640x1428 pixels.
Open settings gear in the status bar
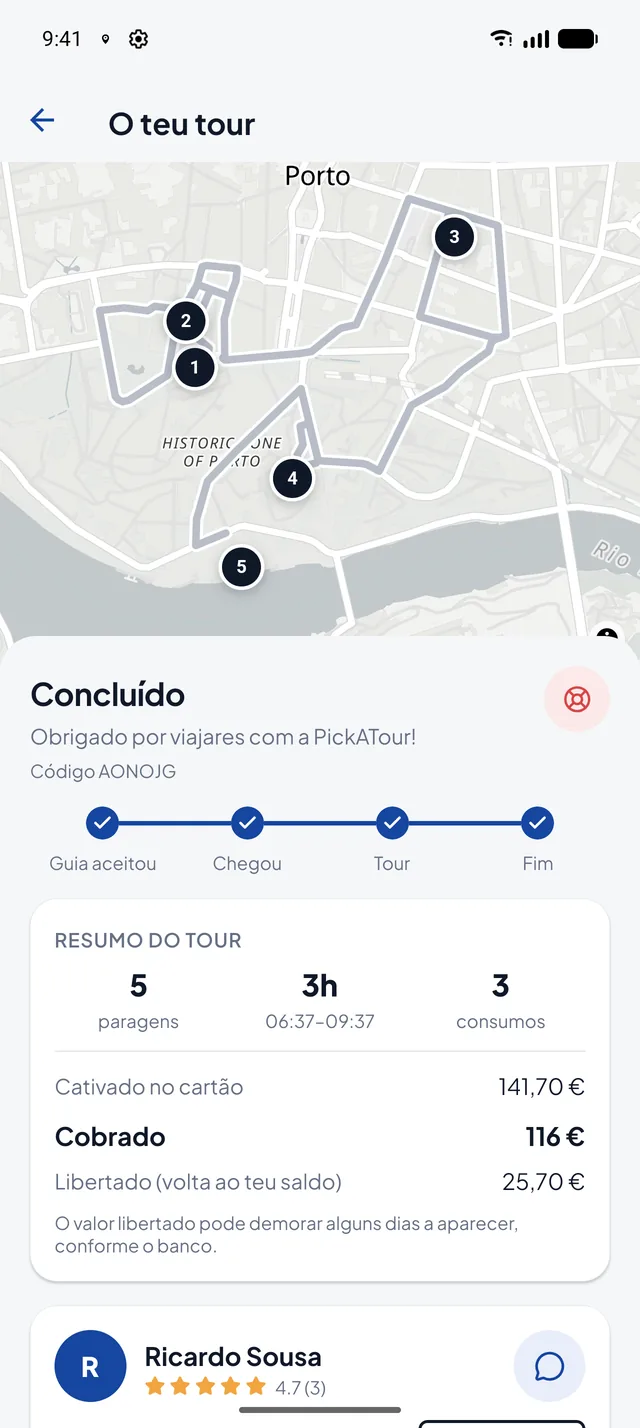click(x=139, y=39)
